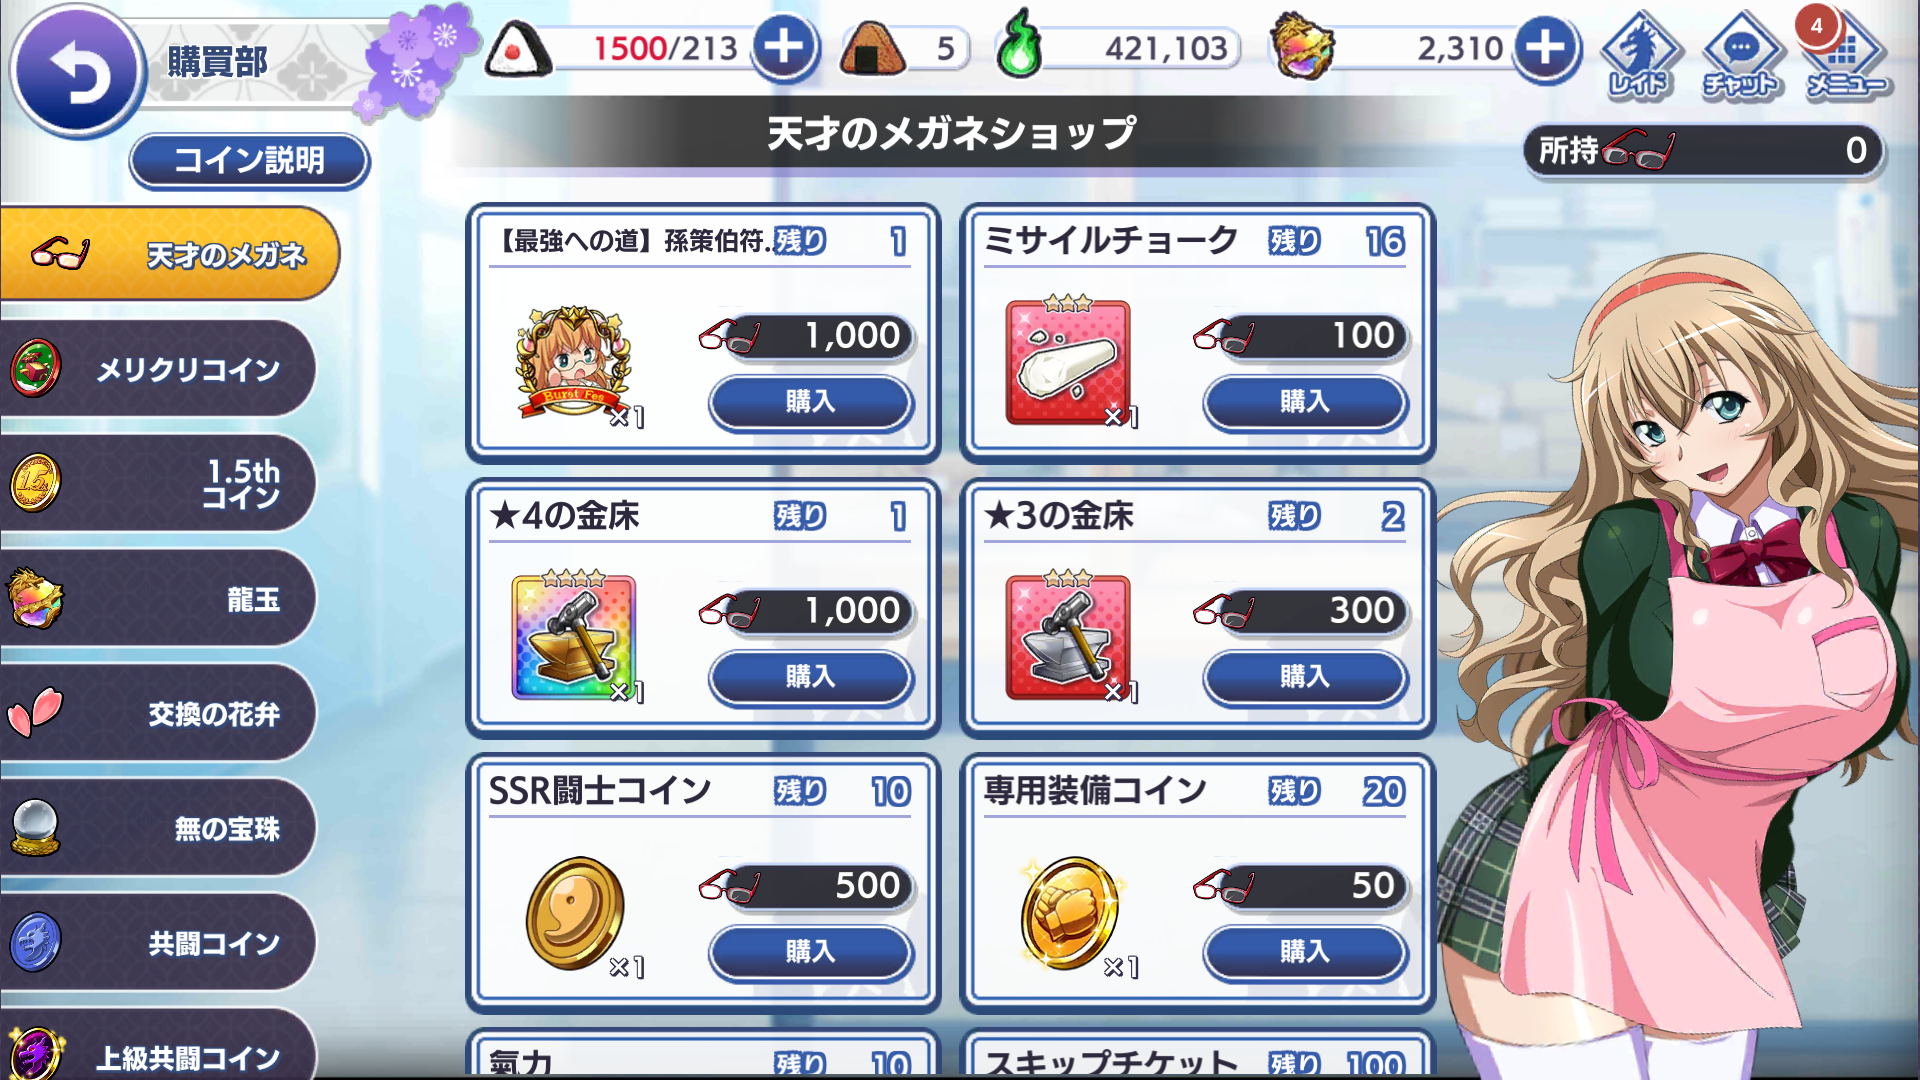Viewport: 1920px width, 1080px height.
Task: Open the メニュー menu icon
Action: (1846, 55)
